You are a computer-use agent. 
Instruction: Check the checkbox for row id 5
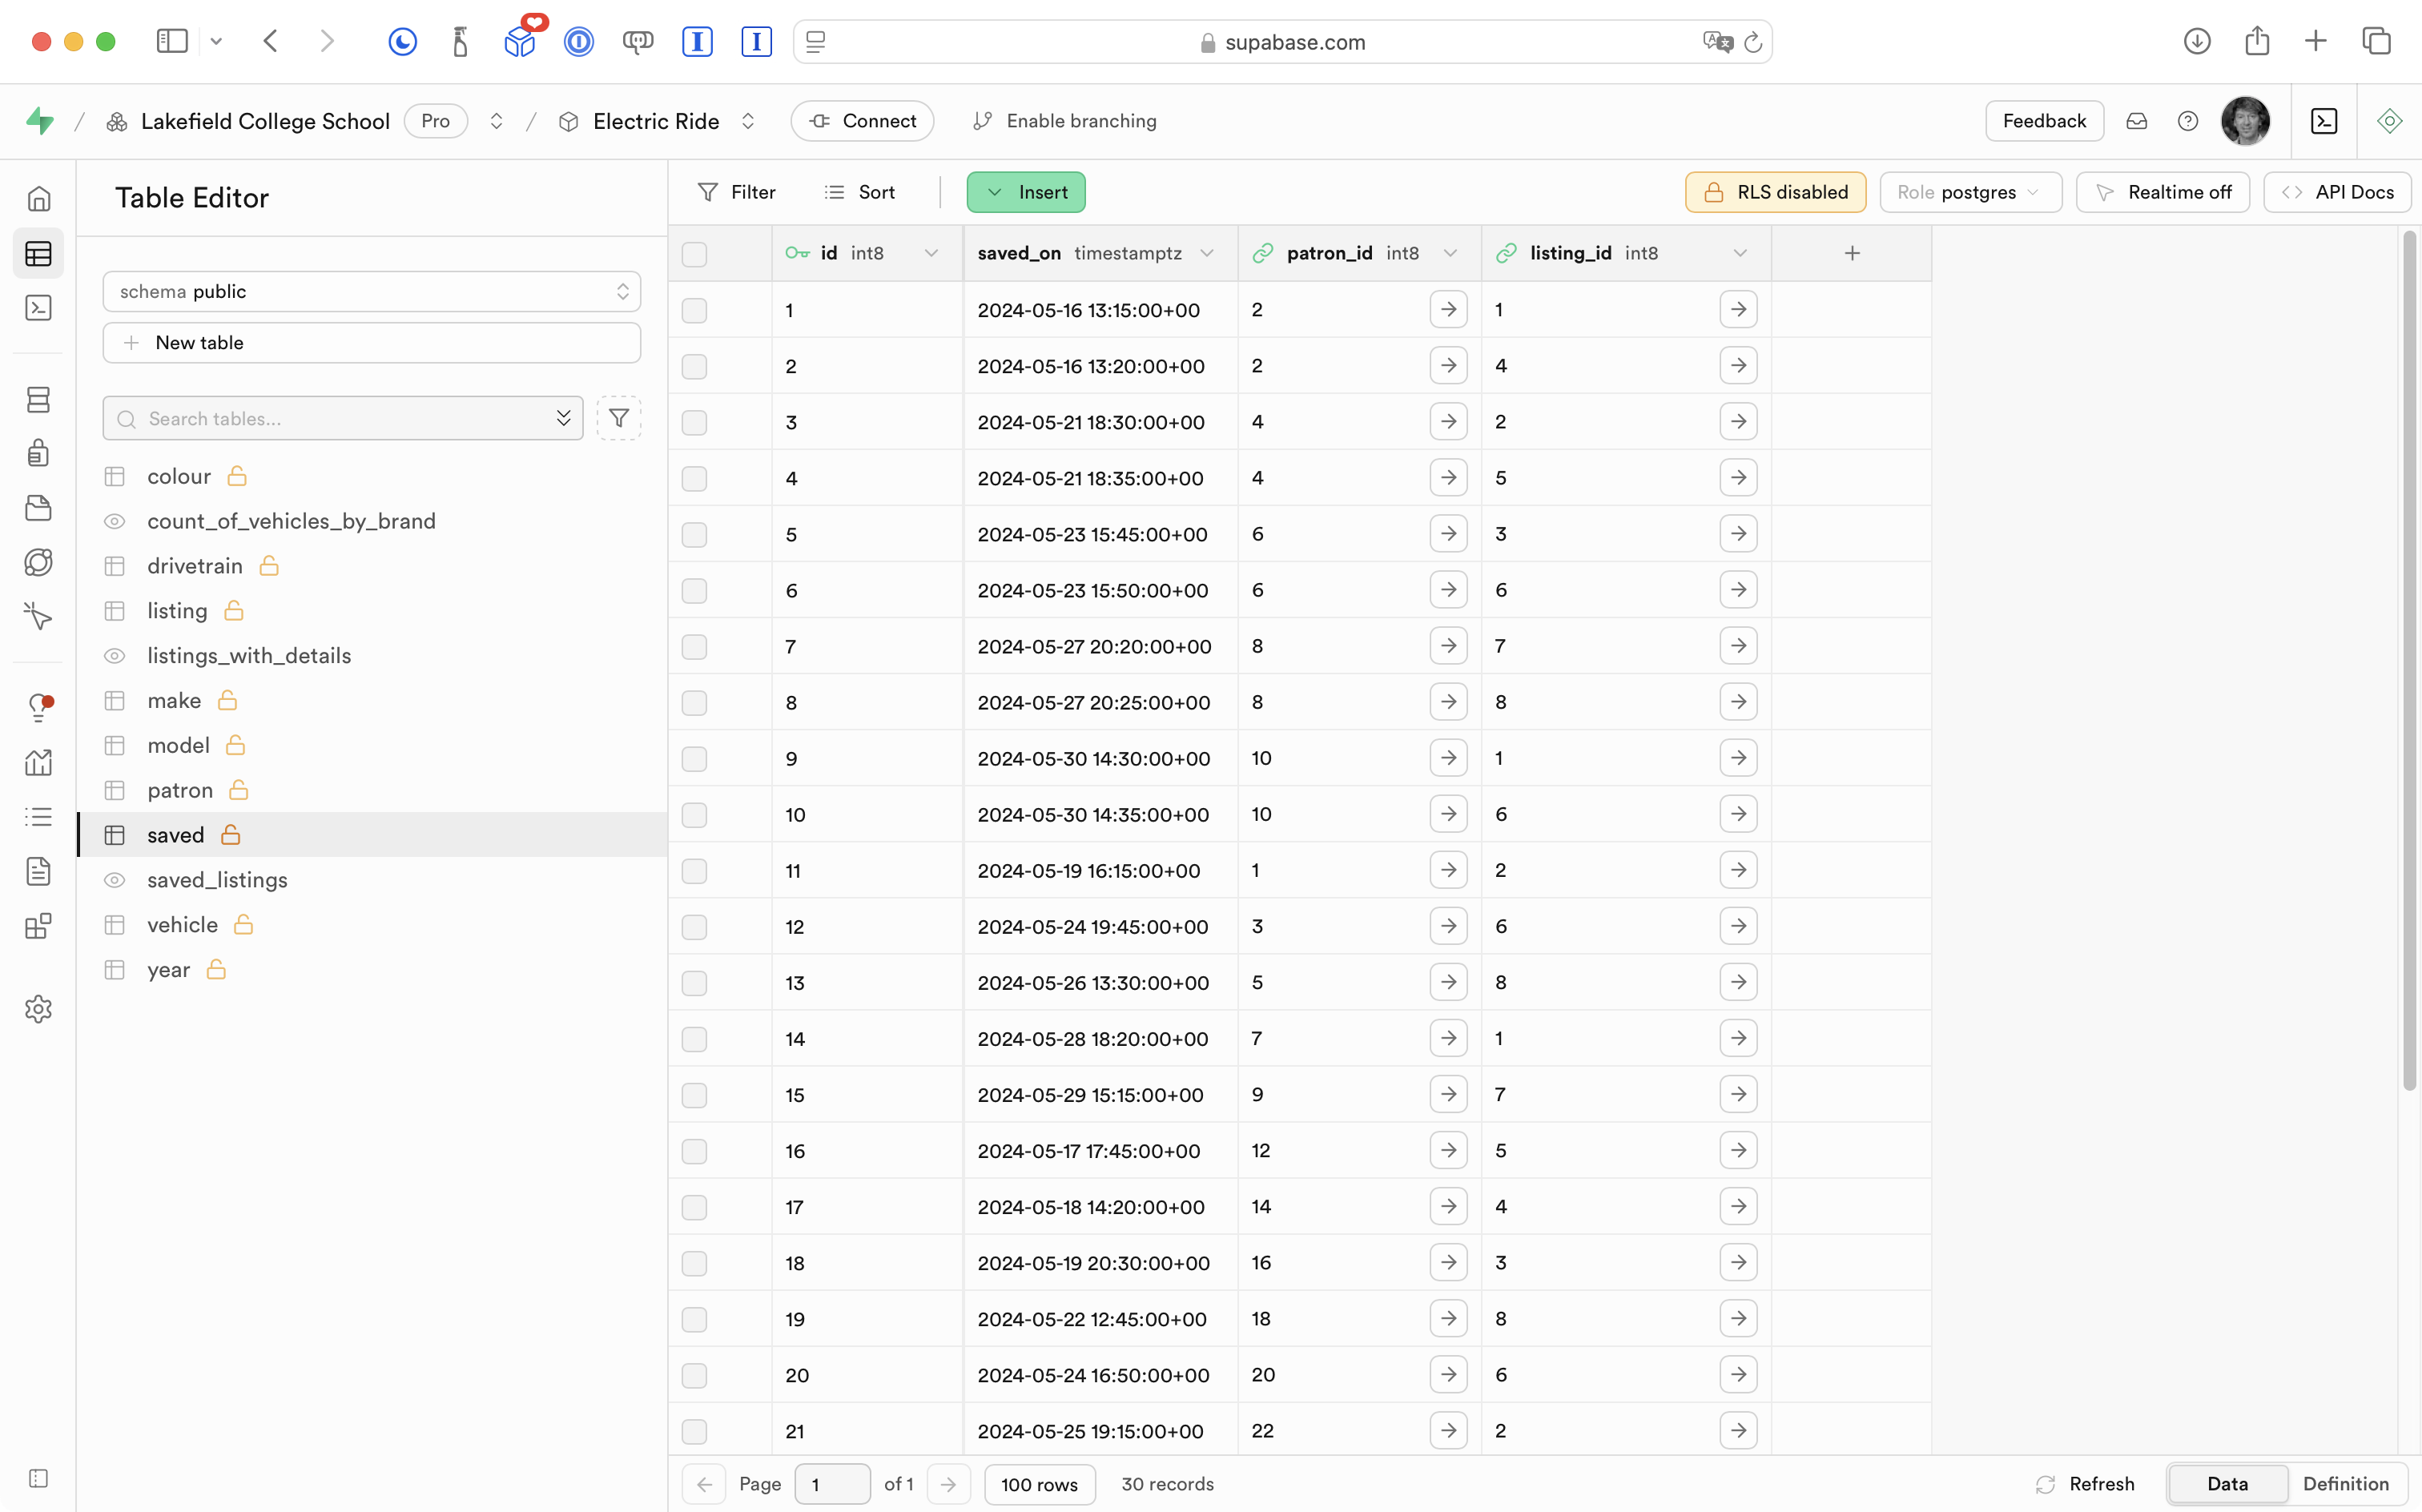click(694, 534)
